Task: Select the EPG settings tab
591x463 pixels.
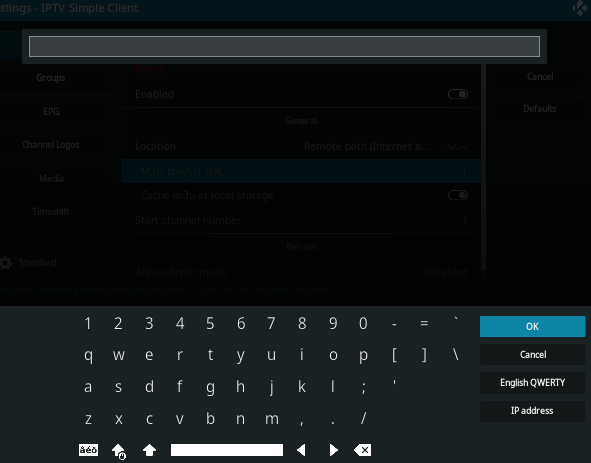Action: tap(51, 112)
